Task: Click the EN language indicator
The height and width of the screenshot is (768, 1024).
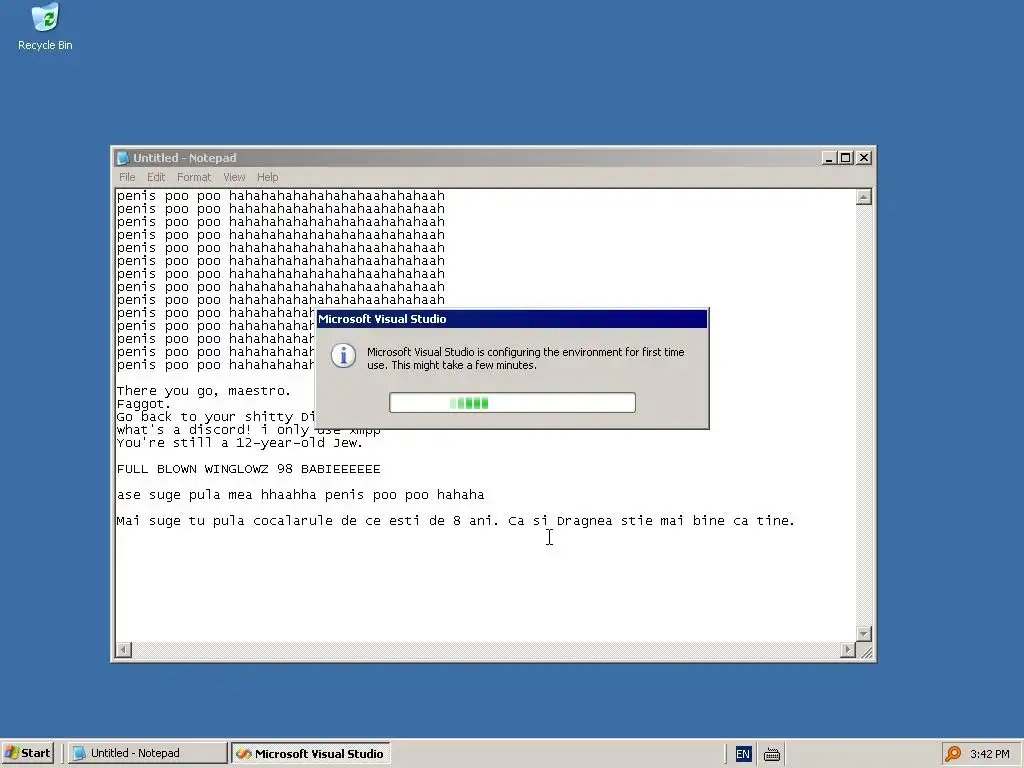Action: 743,754
